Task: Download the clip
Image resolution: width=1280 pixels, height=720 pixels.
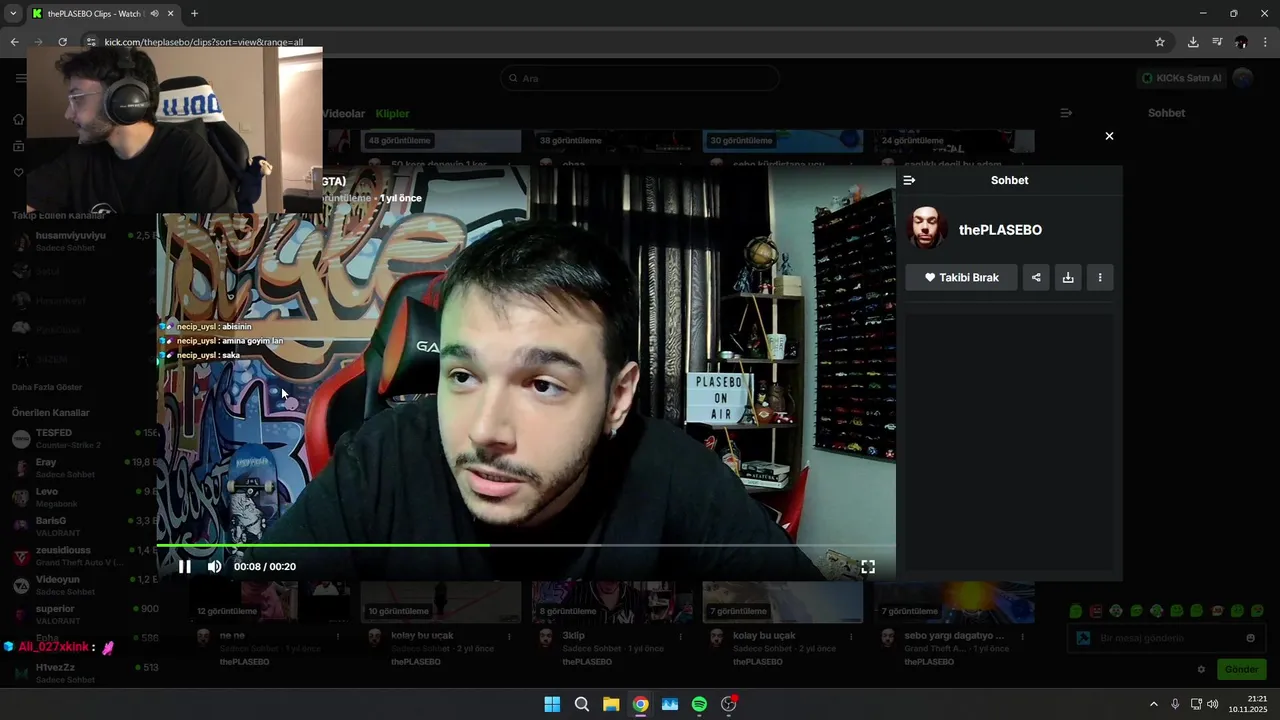Action: click(1068, 277)
